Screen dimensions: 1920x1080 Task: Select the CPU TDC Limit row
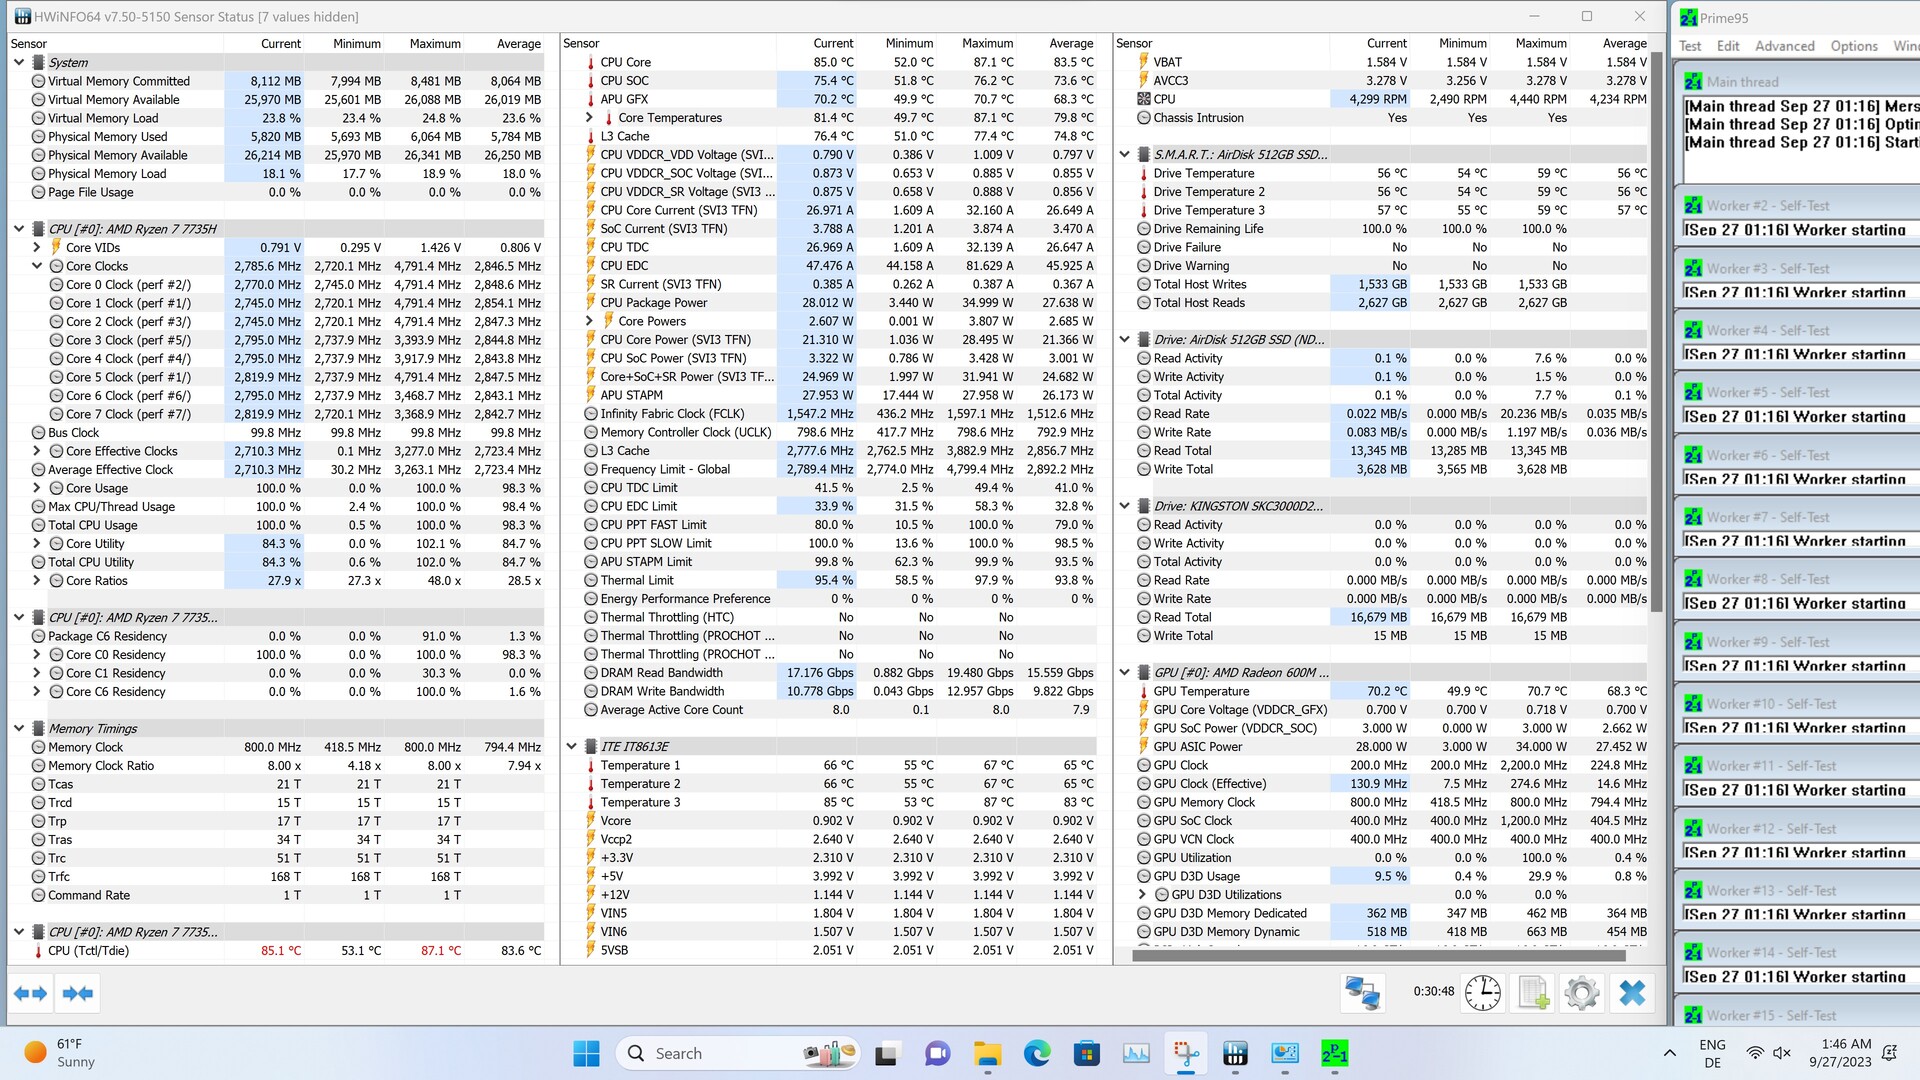pos(838,488)
